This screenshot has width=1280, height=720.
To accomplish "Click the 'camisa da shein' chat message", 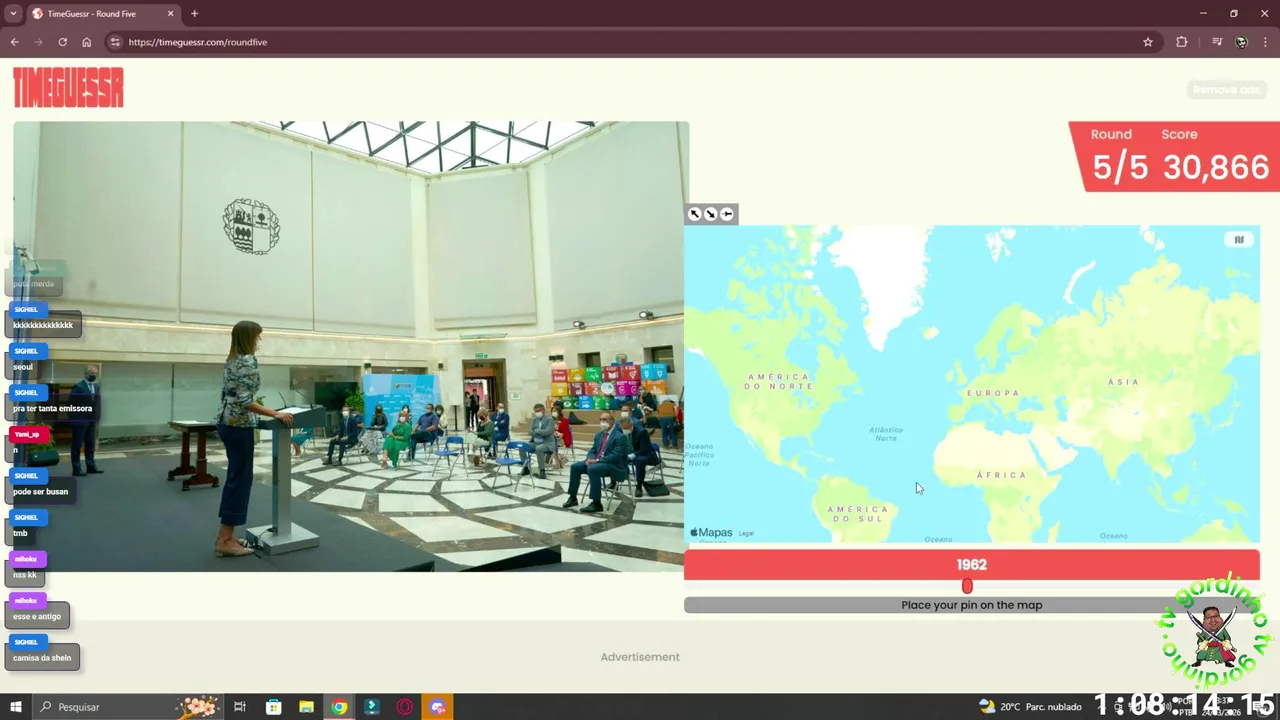I will tap(42, 658).
